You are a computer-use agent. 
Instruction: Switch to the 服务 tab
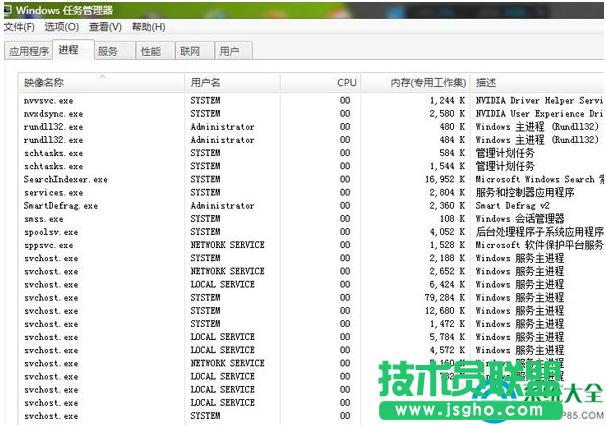tap(108, 51)
